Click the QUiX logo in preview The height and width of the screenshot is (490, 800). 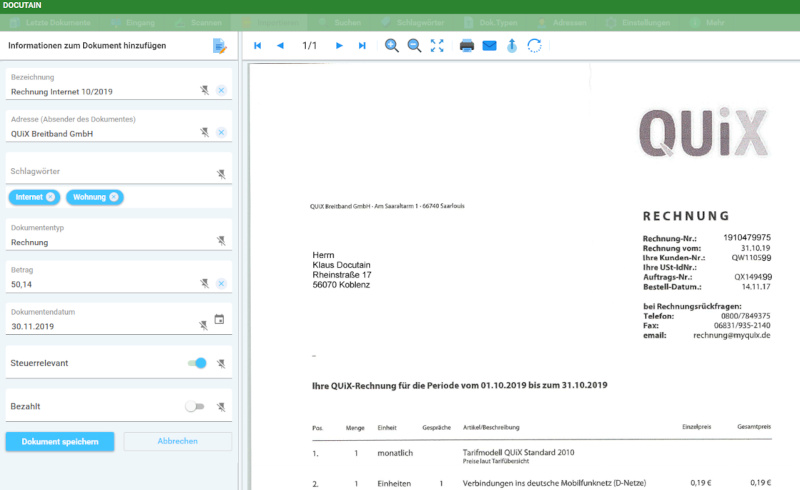(x=704, y=133)
